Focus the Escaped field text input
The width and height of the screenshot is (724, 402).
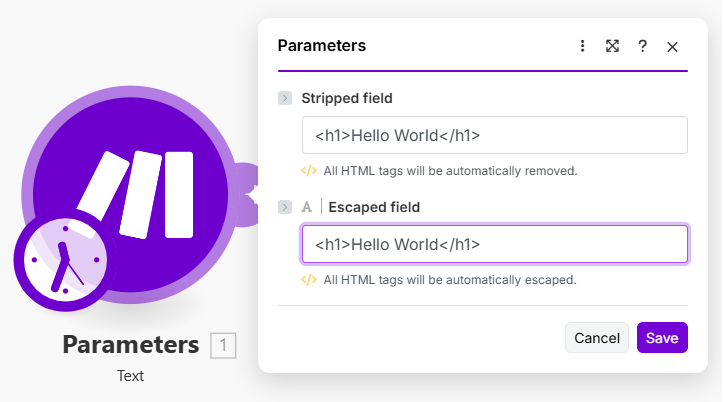point(494,244)
